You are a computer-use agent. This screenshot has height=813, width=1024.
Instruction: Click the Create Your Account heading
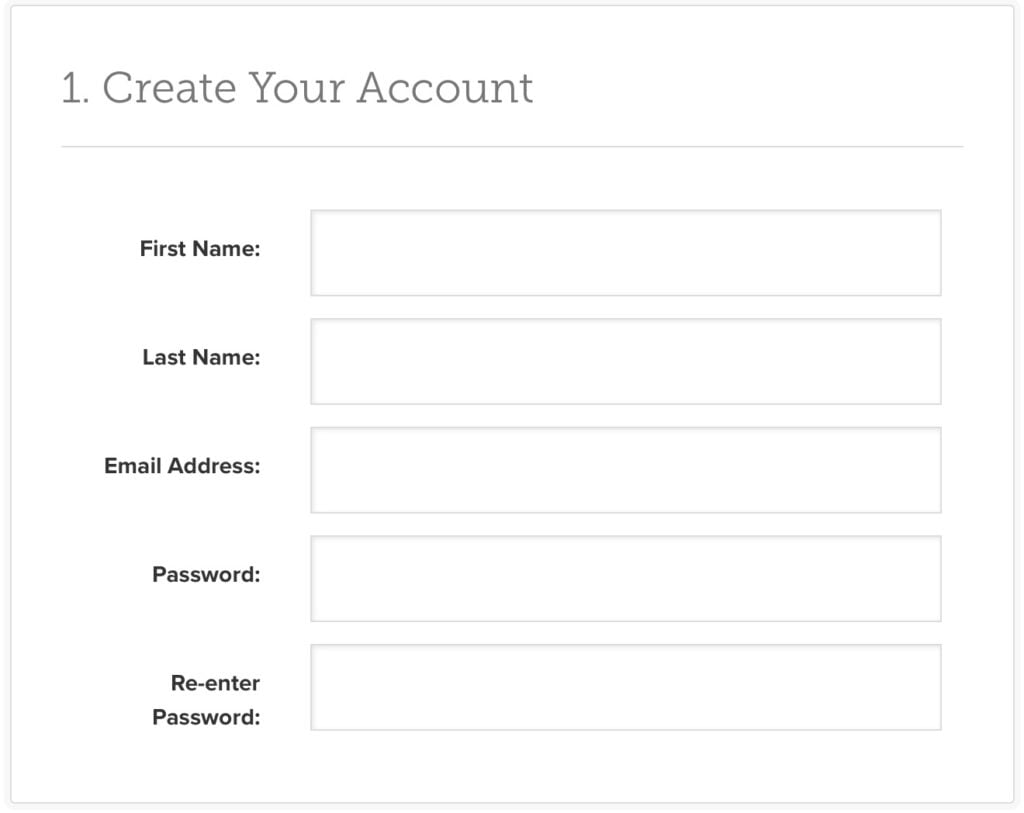(297, 88)
